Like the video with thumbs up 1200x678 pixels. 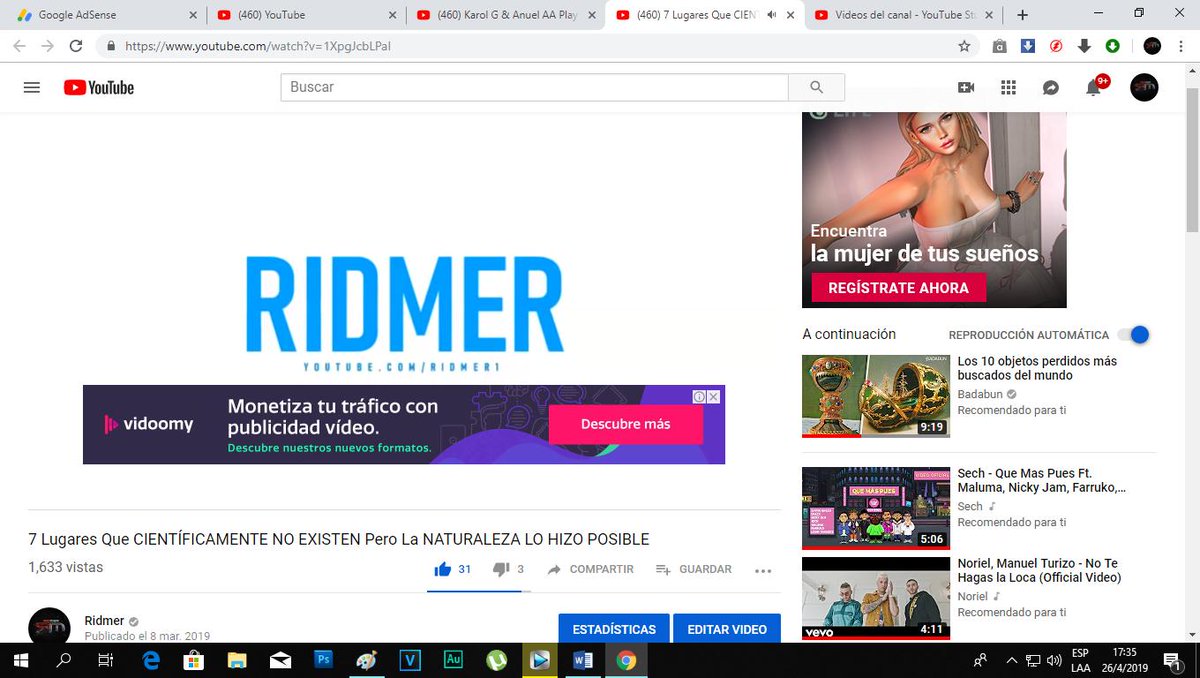click(x=443, y=569)
